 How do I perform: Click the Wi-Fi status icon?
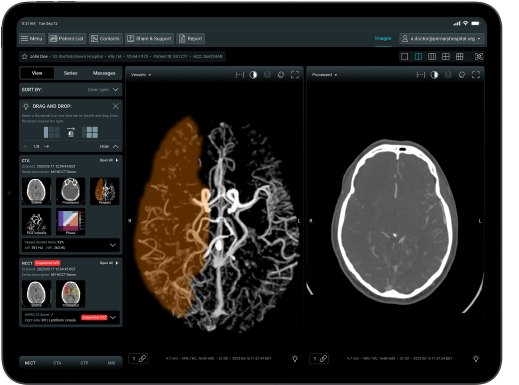coord(465,23)
